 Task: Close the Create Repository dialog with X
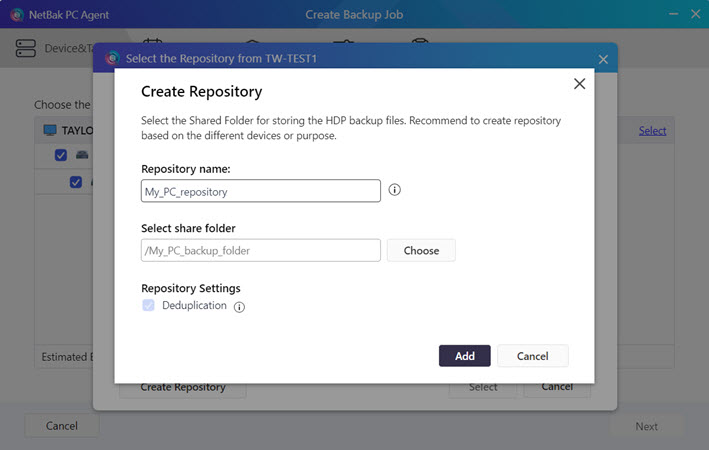tap(579, 84)
